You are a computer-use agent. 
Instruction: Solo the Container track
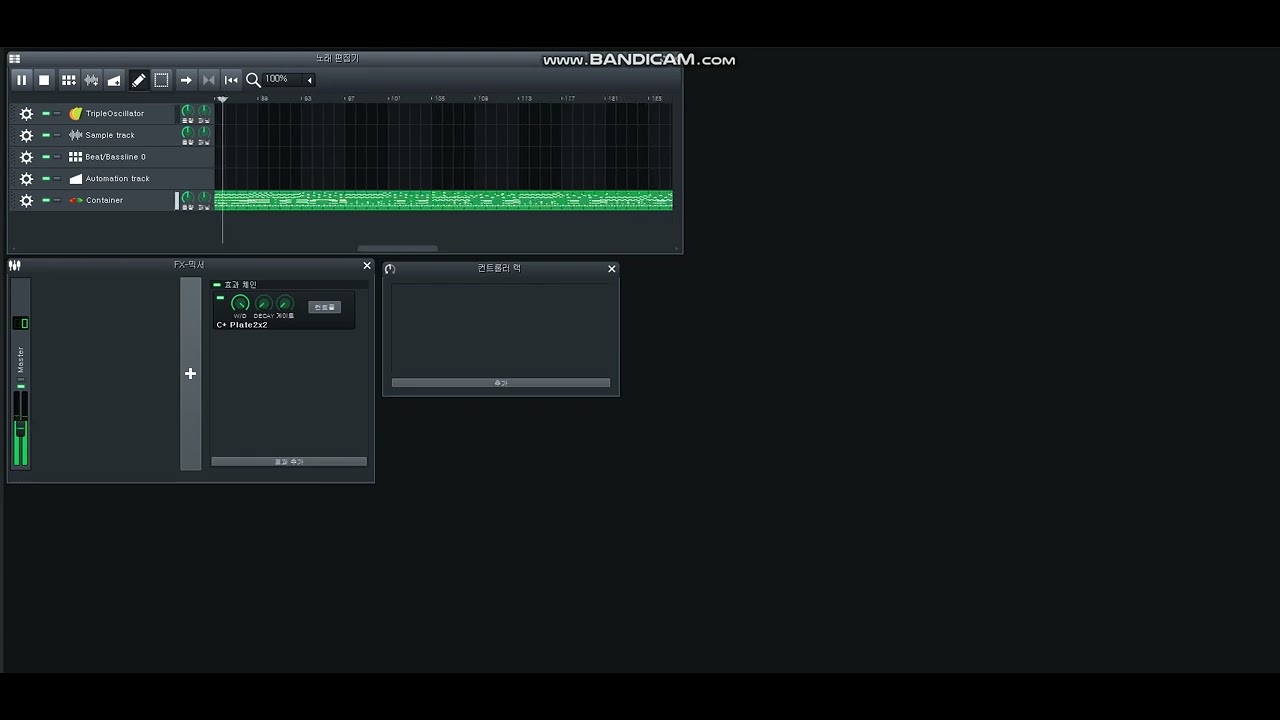click(57, 201)
